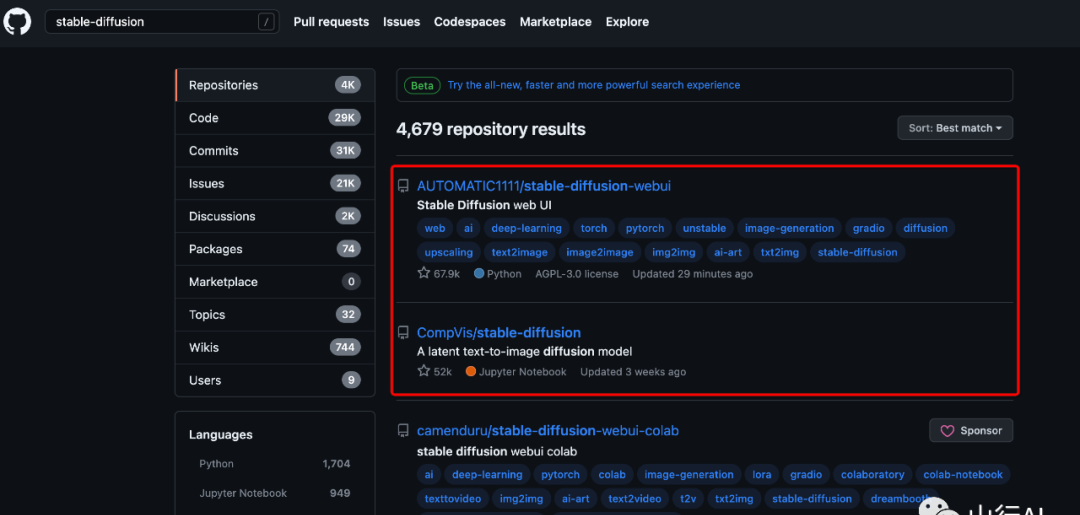Open AUTOMATIC1111/stable-diffusion-webui repository
The height and width of the screenshot is (515, 1080).
coord(543,186)
